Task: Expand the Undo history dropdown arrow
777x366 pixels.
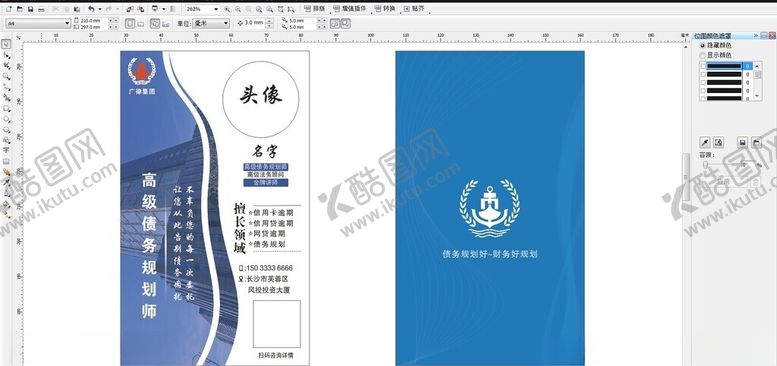Action: point(100,9)
